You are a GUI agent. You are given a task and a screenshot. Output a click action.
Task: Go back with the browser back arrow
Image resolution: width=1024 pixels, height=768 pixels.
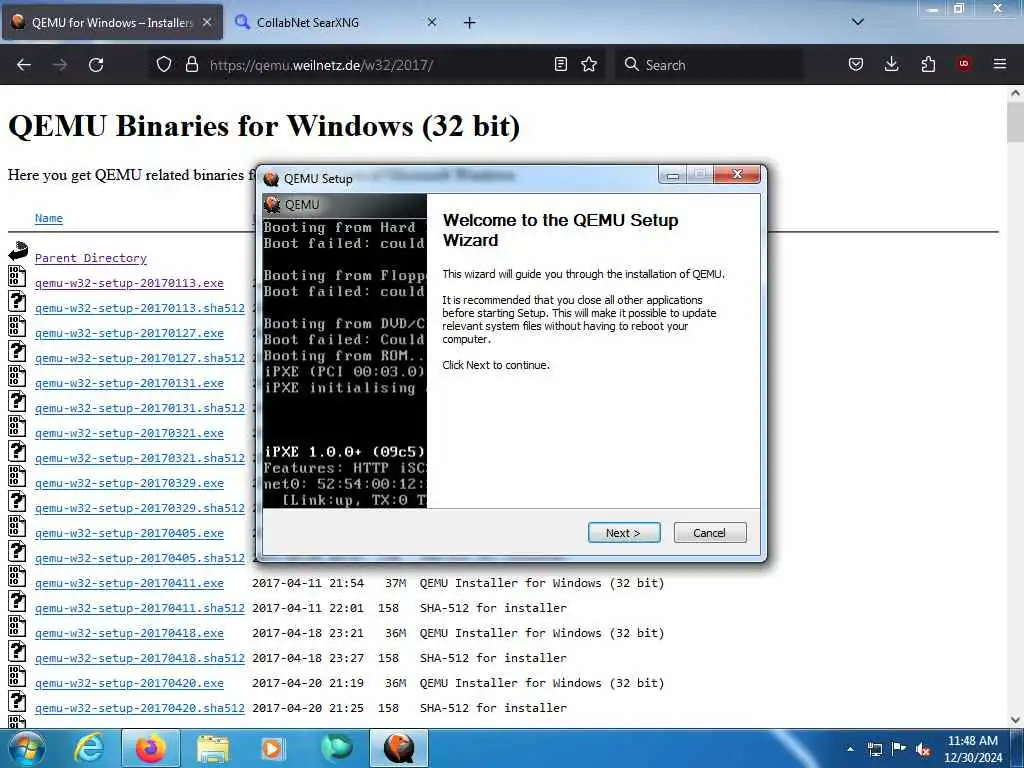point(24,65)
